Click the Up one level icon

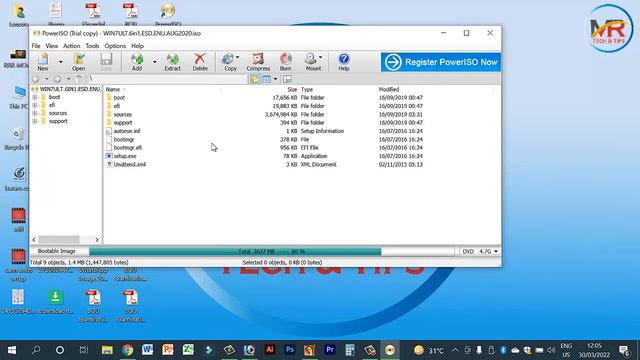coord(79,79)
